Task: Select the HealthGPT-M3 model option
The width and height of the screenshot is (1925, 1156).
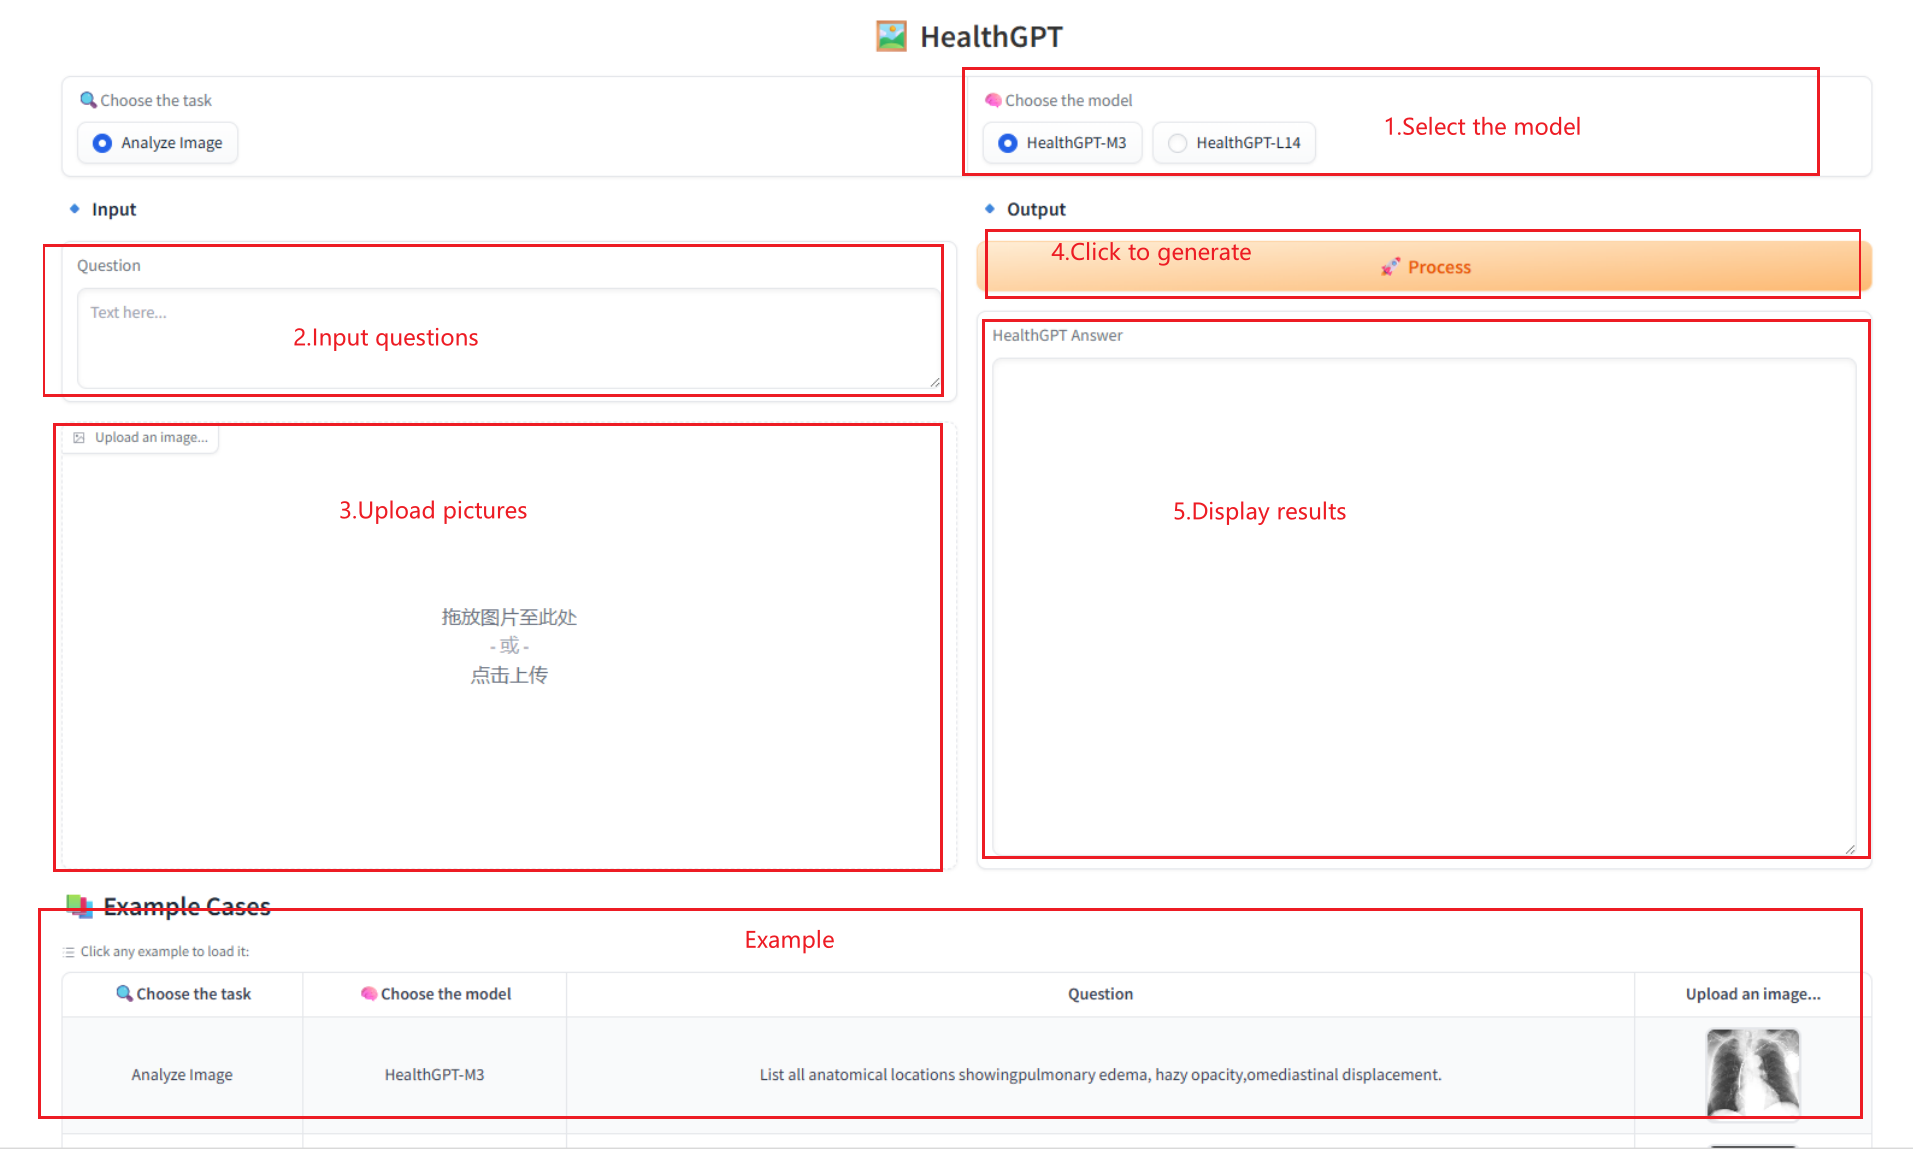Action: tap(1008, 143)
